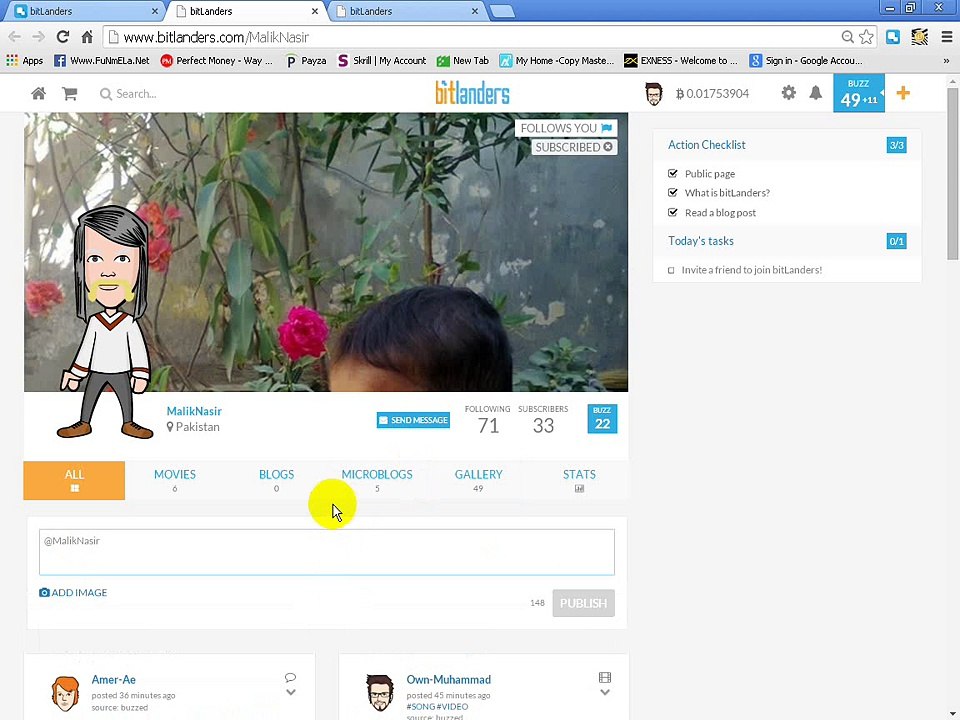Open notifications bell icon
Image resolution: width=960 pixels, height=720 pixels.
tap(816, 93)
